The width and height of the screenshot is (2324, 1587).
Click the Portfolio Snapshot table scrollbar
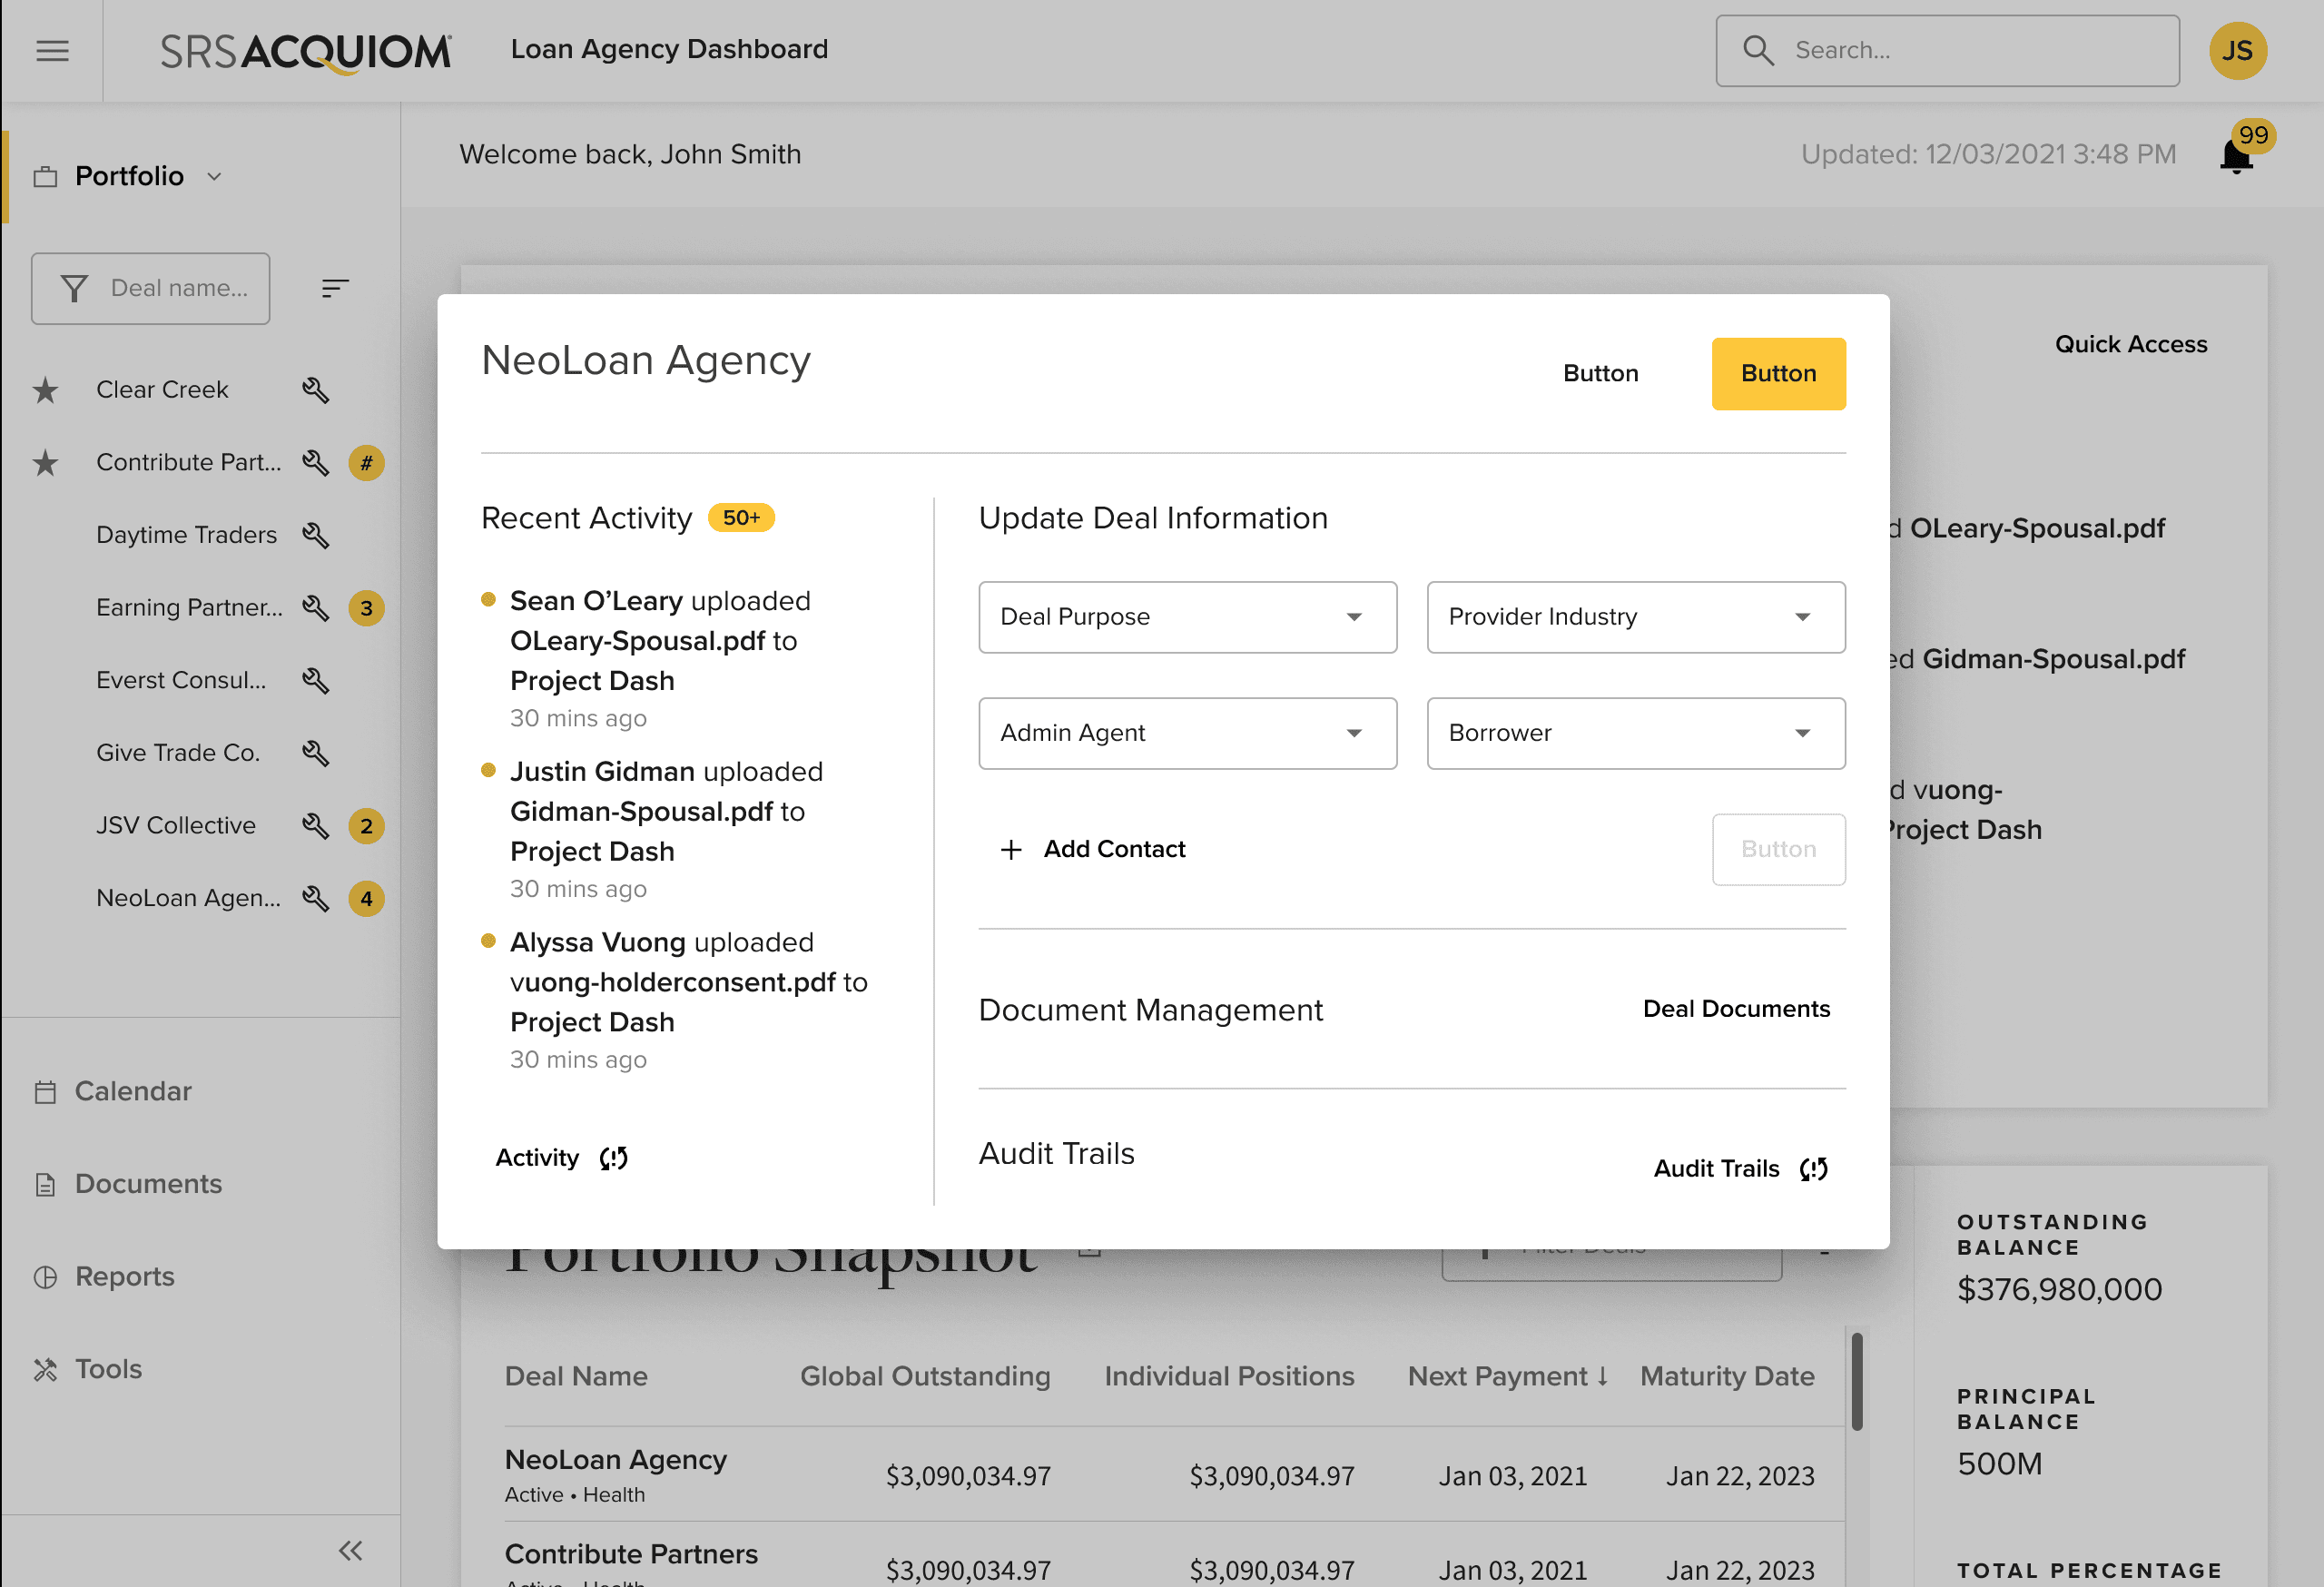[x=1856, y=1381]
